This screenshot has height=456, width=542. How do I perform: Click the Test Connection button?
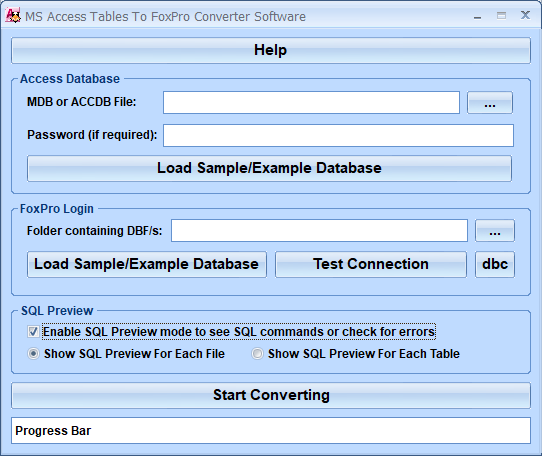pos(371,264)
